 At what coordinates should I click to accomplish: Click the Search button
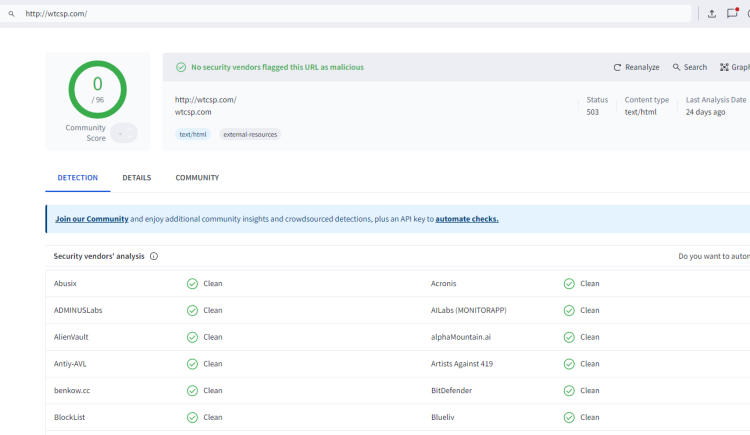coord(690,67)
